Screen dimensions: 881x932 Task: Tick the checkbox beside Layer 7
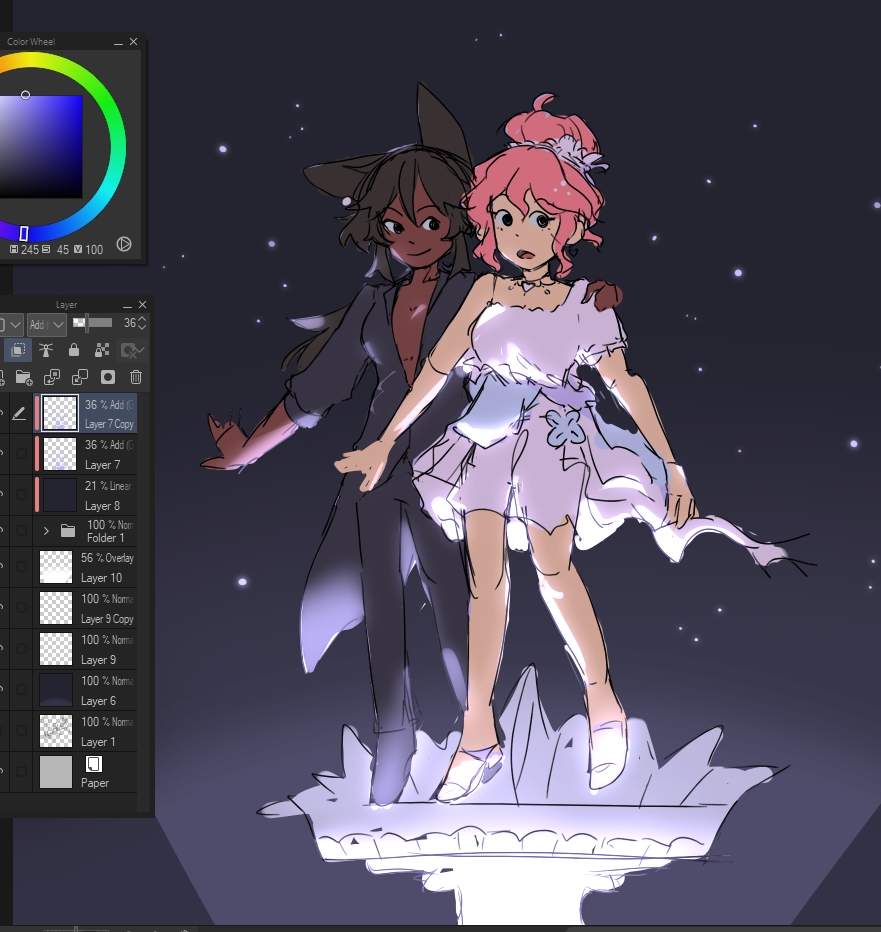click(21, 454)
